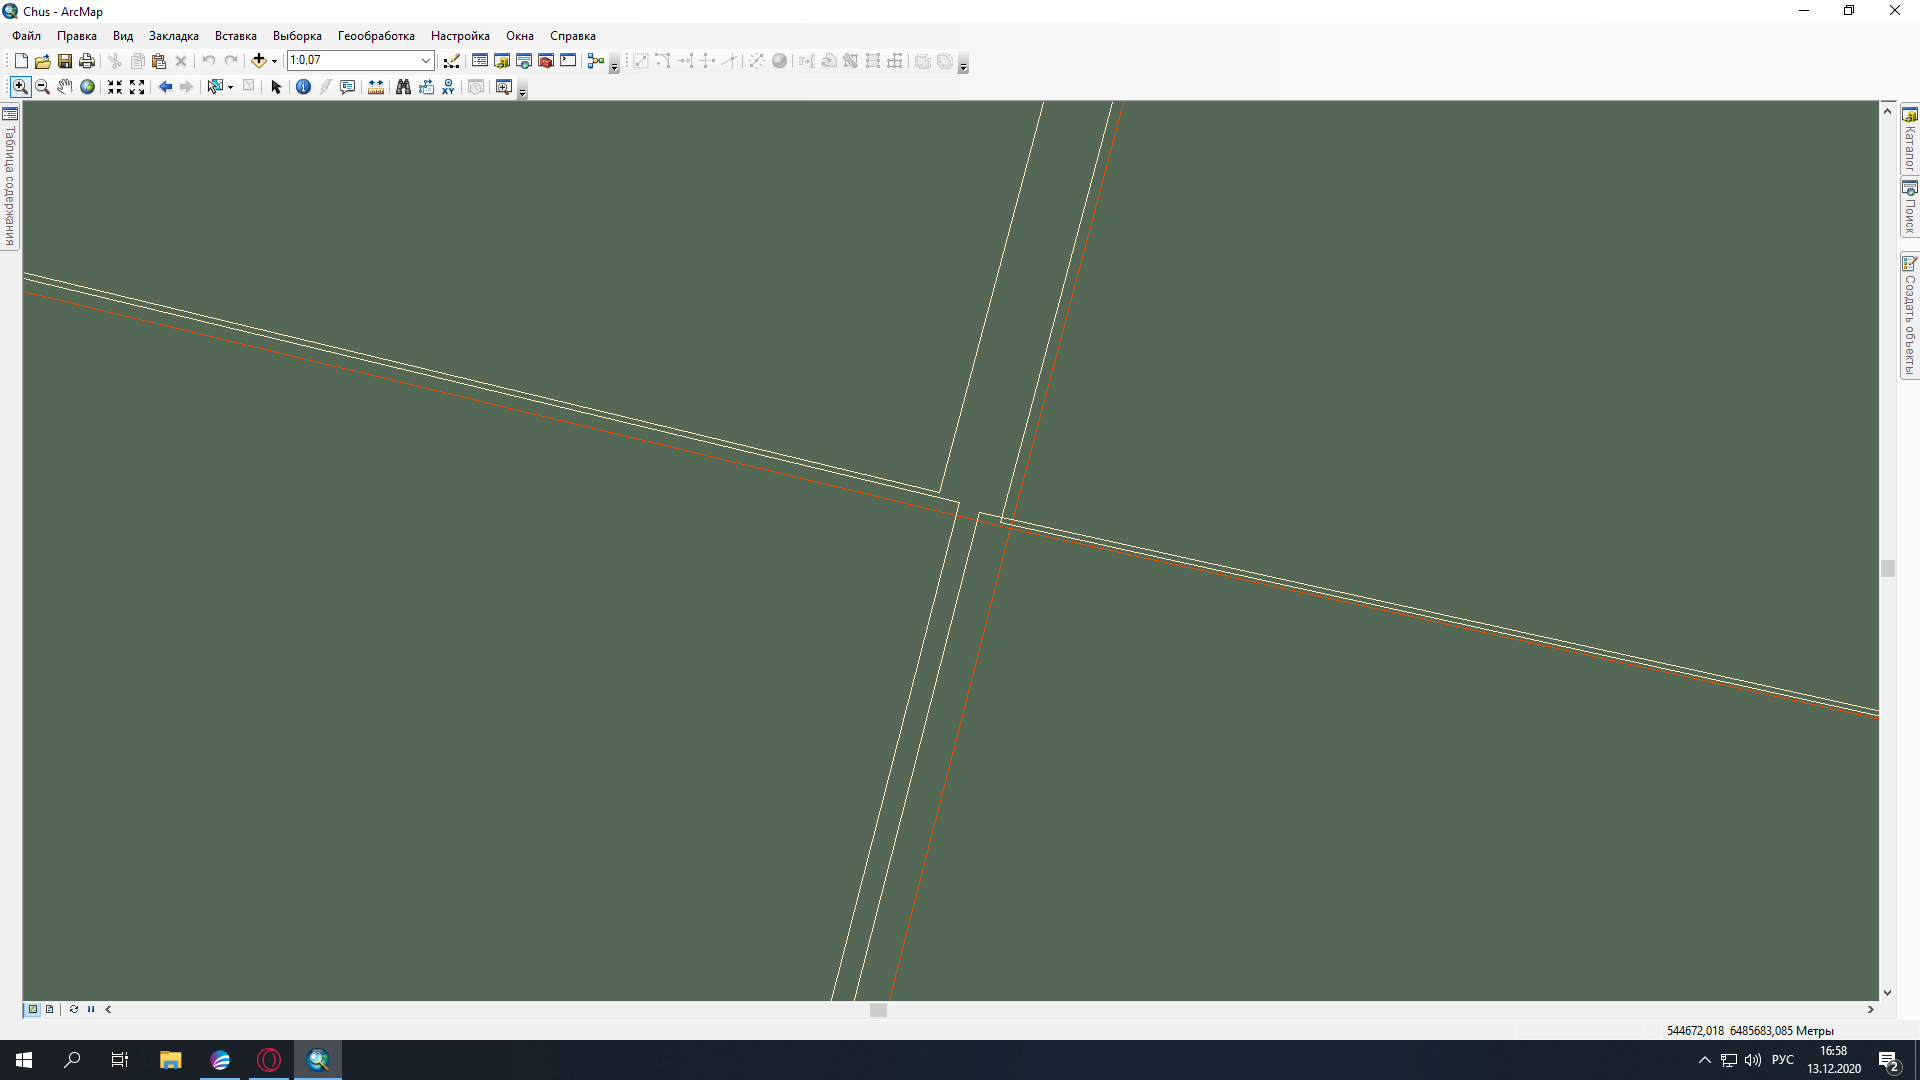
Task: Open the Identify tool
Action: [303, 87]
